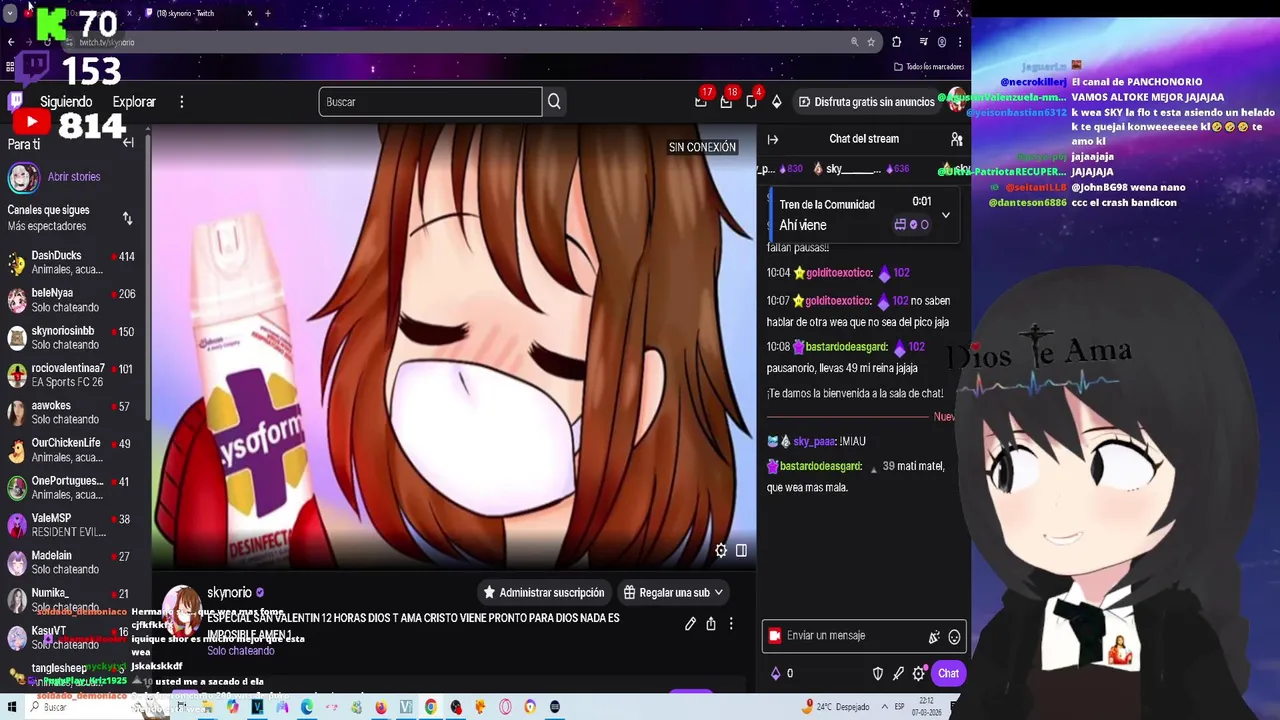
Task: Click the browser address bar
Action: tap(460, 42)
